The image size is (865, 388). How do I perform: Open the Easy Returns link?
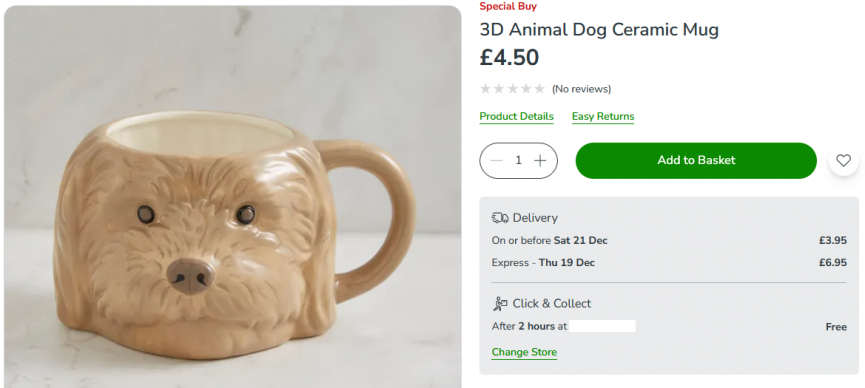pos(603,116)
